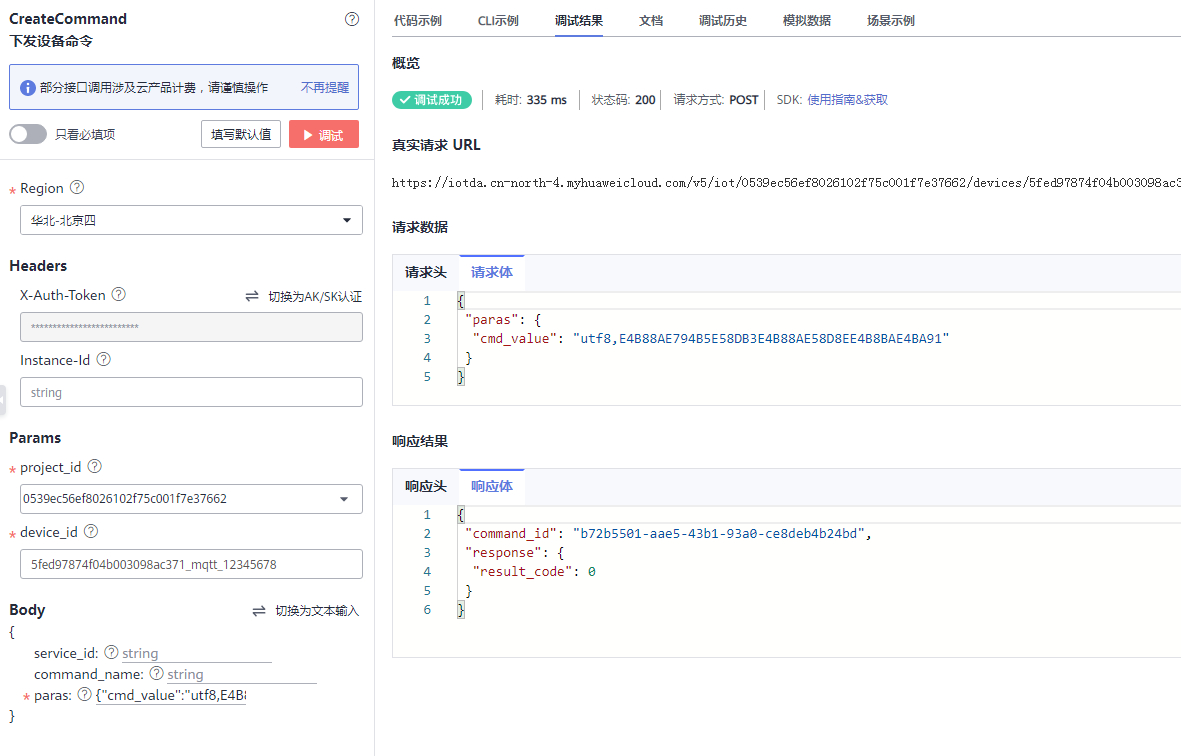Select the 调试结果 tab
The height and width of the screenshot is (756, 1181).
click(578, 20)
